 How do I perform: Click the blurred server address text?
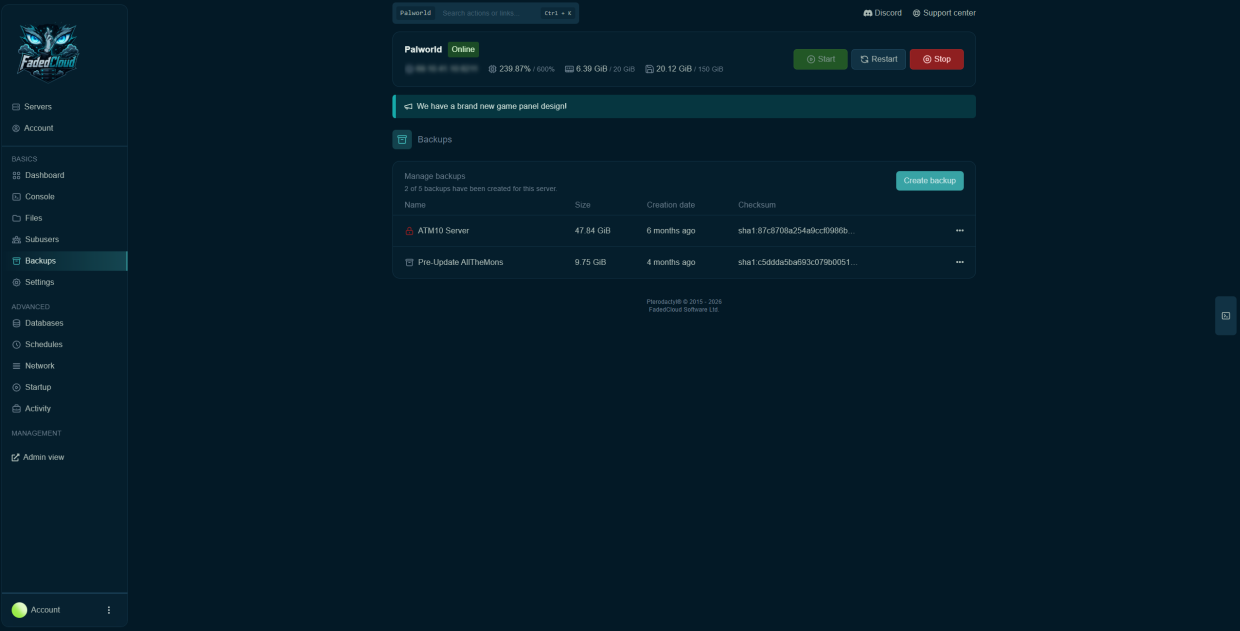coord(442,69)
